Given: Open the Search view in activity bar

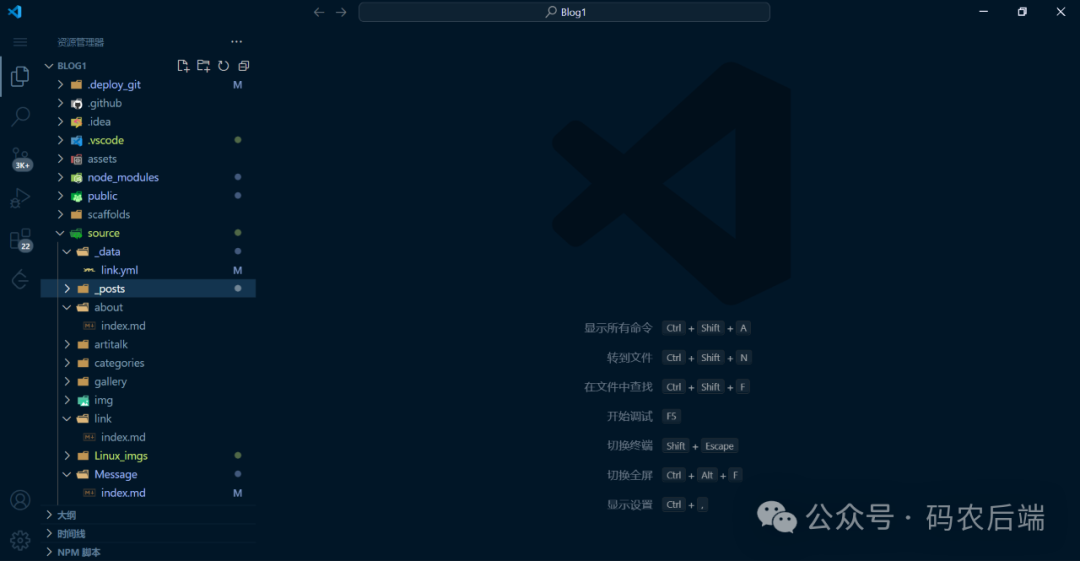Looking at the screenshot, I should [21, 116].
